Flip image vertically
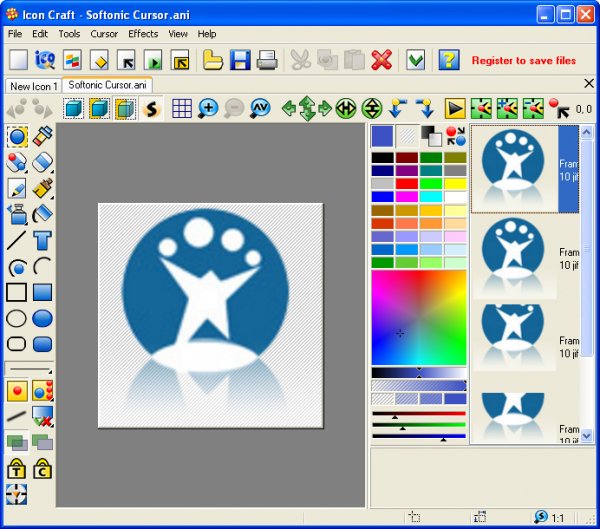Viewport: 600px width, 529px height. [372, 109]
